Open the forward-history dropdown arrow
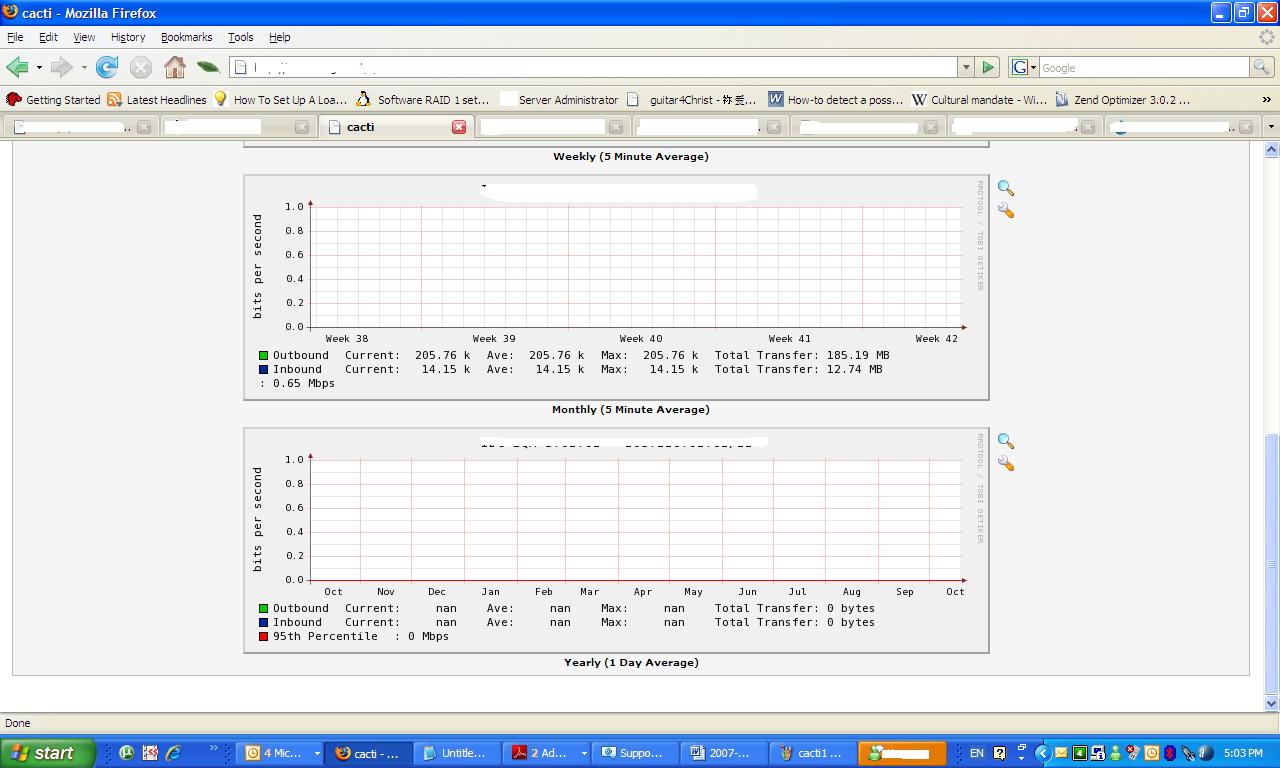 tap(84, 68)
